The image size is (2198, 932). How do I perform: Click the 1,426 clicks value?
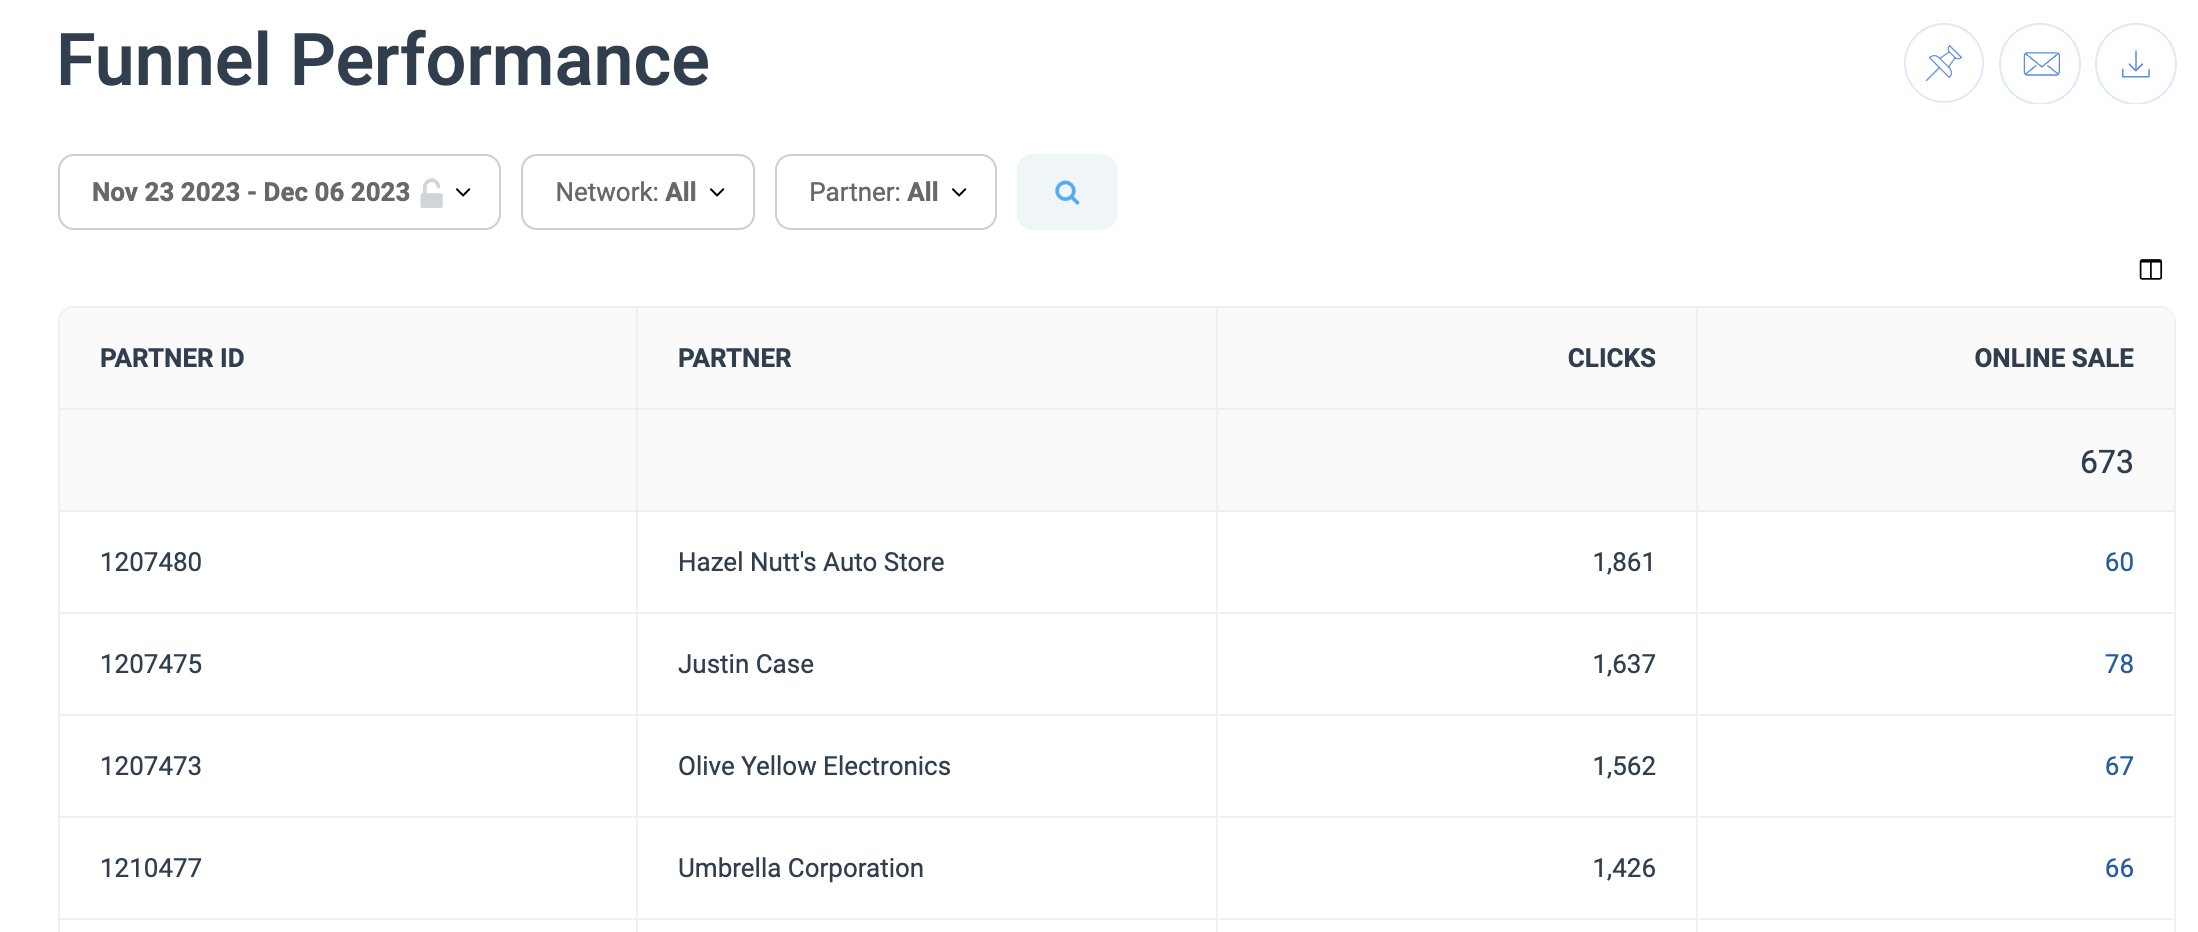tap(1624, 868)
